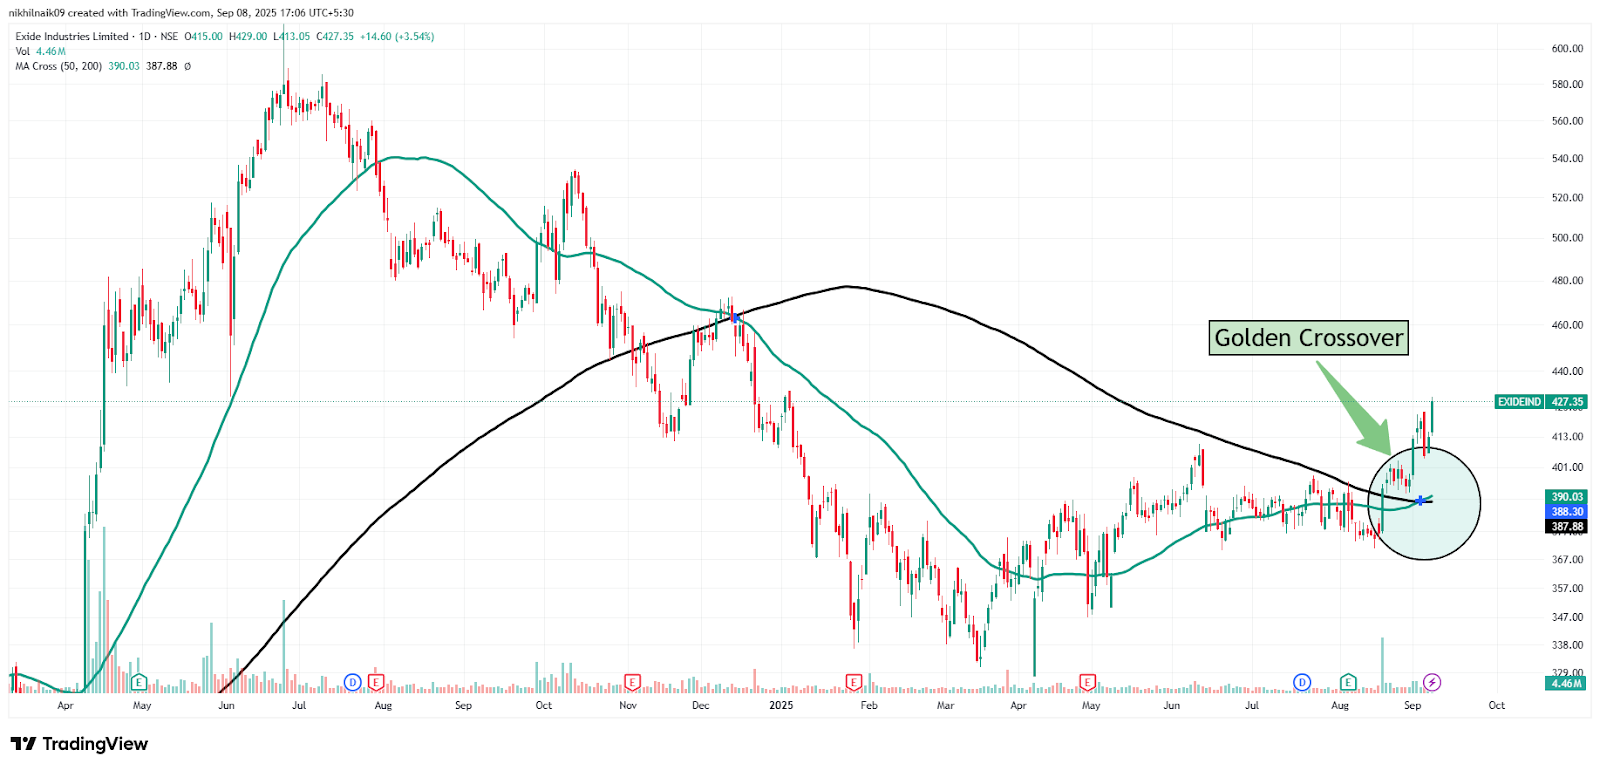Click the 2025 year label on the time axis
Viewport: 1600px width, 770px height.
pyautogui.click(x=781, y=706)
